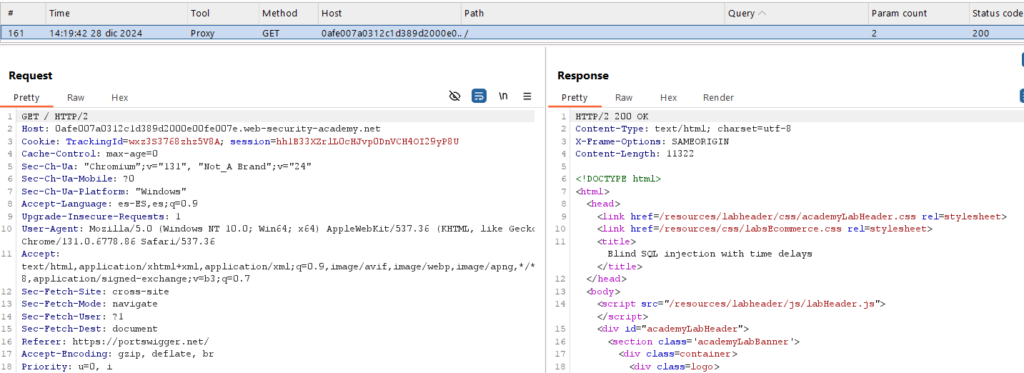
Task: Click the response Content-Type header
Action: click(x=683, y=129)
